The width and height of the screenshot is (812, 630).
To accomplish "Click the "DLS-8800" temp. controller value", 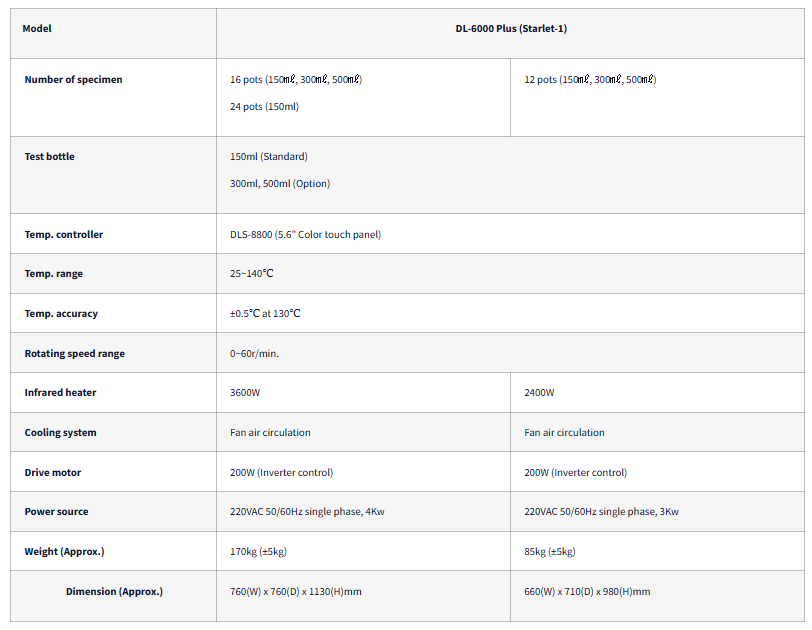I will pyautogui.click(x=305, y=235).
